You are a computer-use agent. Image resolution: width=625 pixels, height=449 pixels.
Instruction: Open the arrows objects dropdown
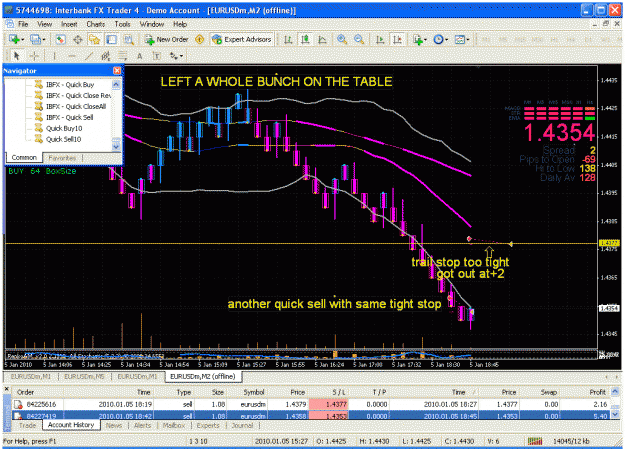[x=176, y=56]
